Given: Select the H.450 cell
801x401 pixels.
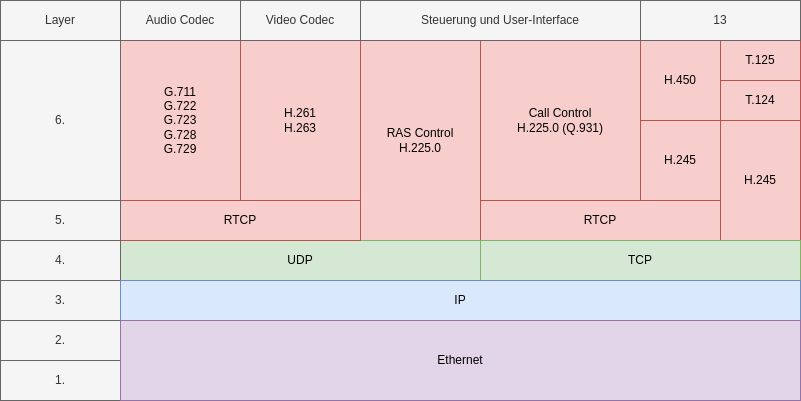Looking at the screenshot, I should coord(680,80).
